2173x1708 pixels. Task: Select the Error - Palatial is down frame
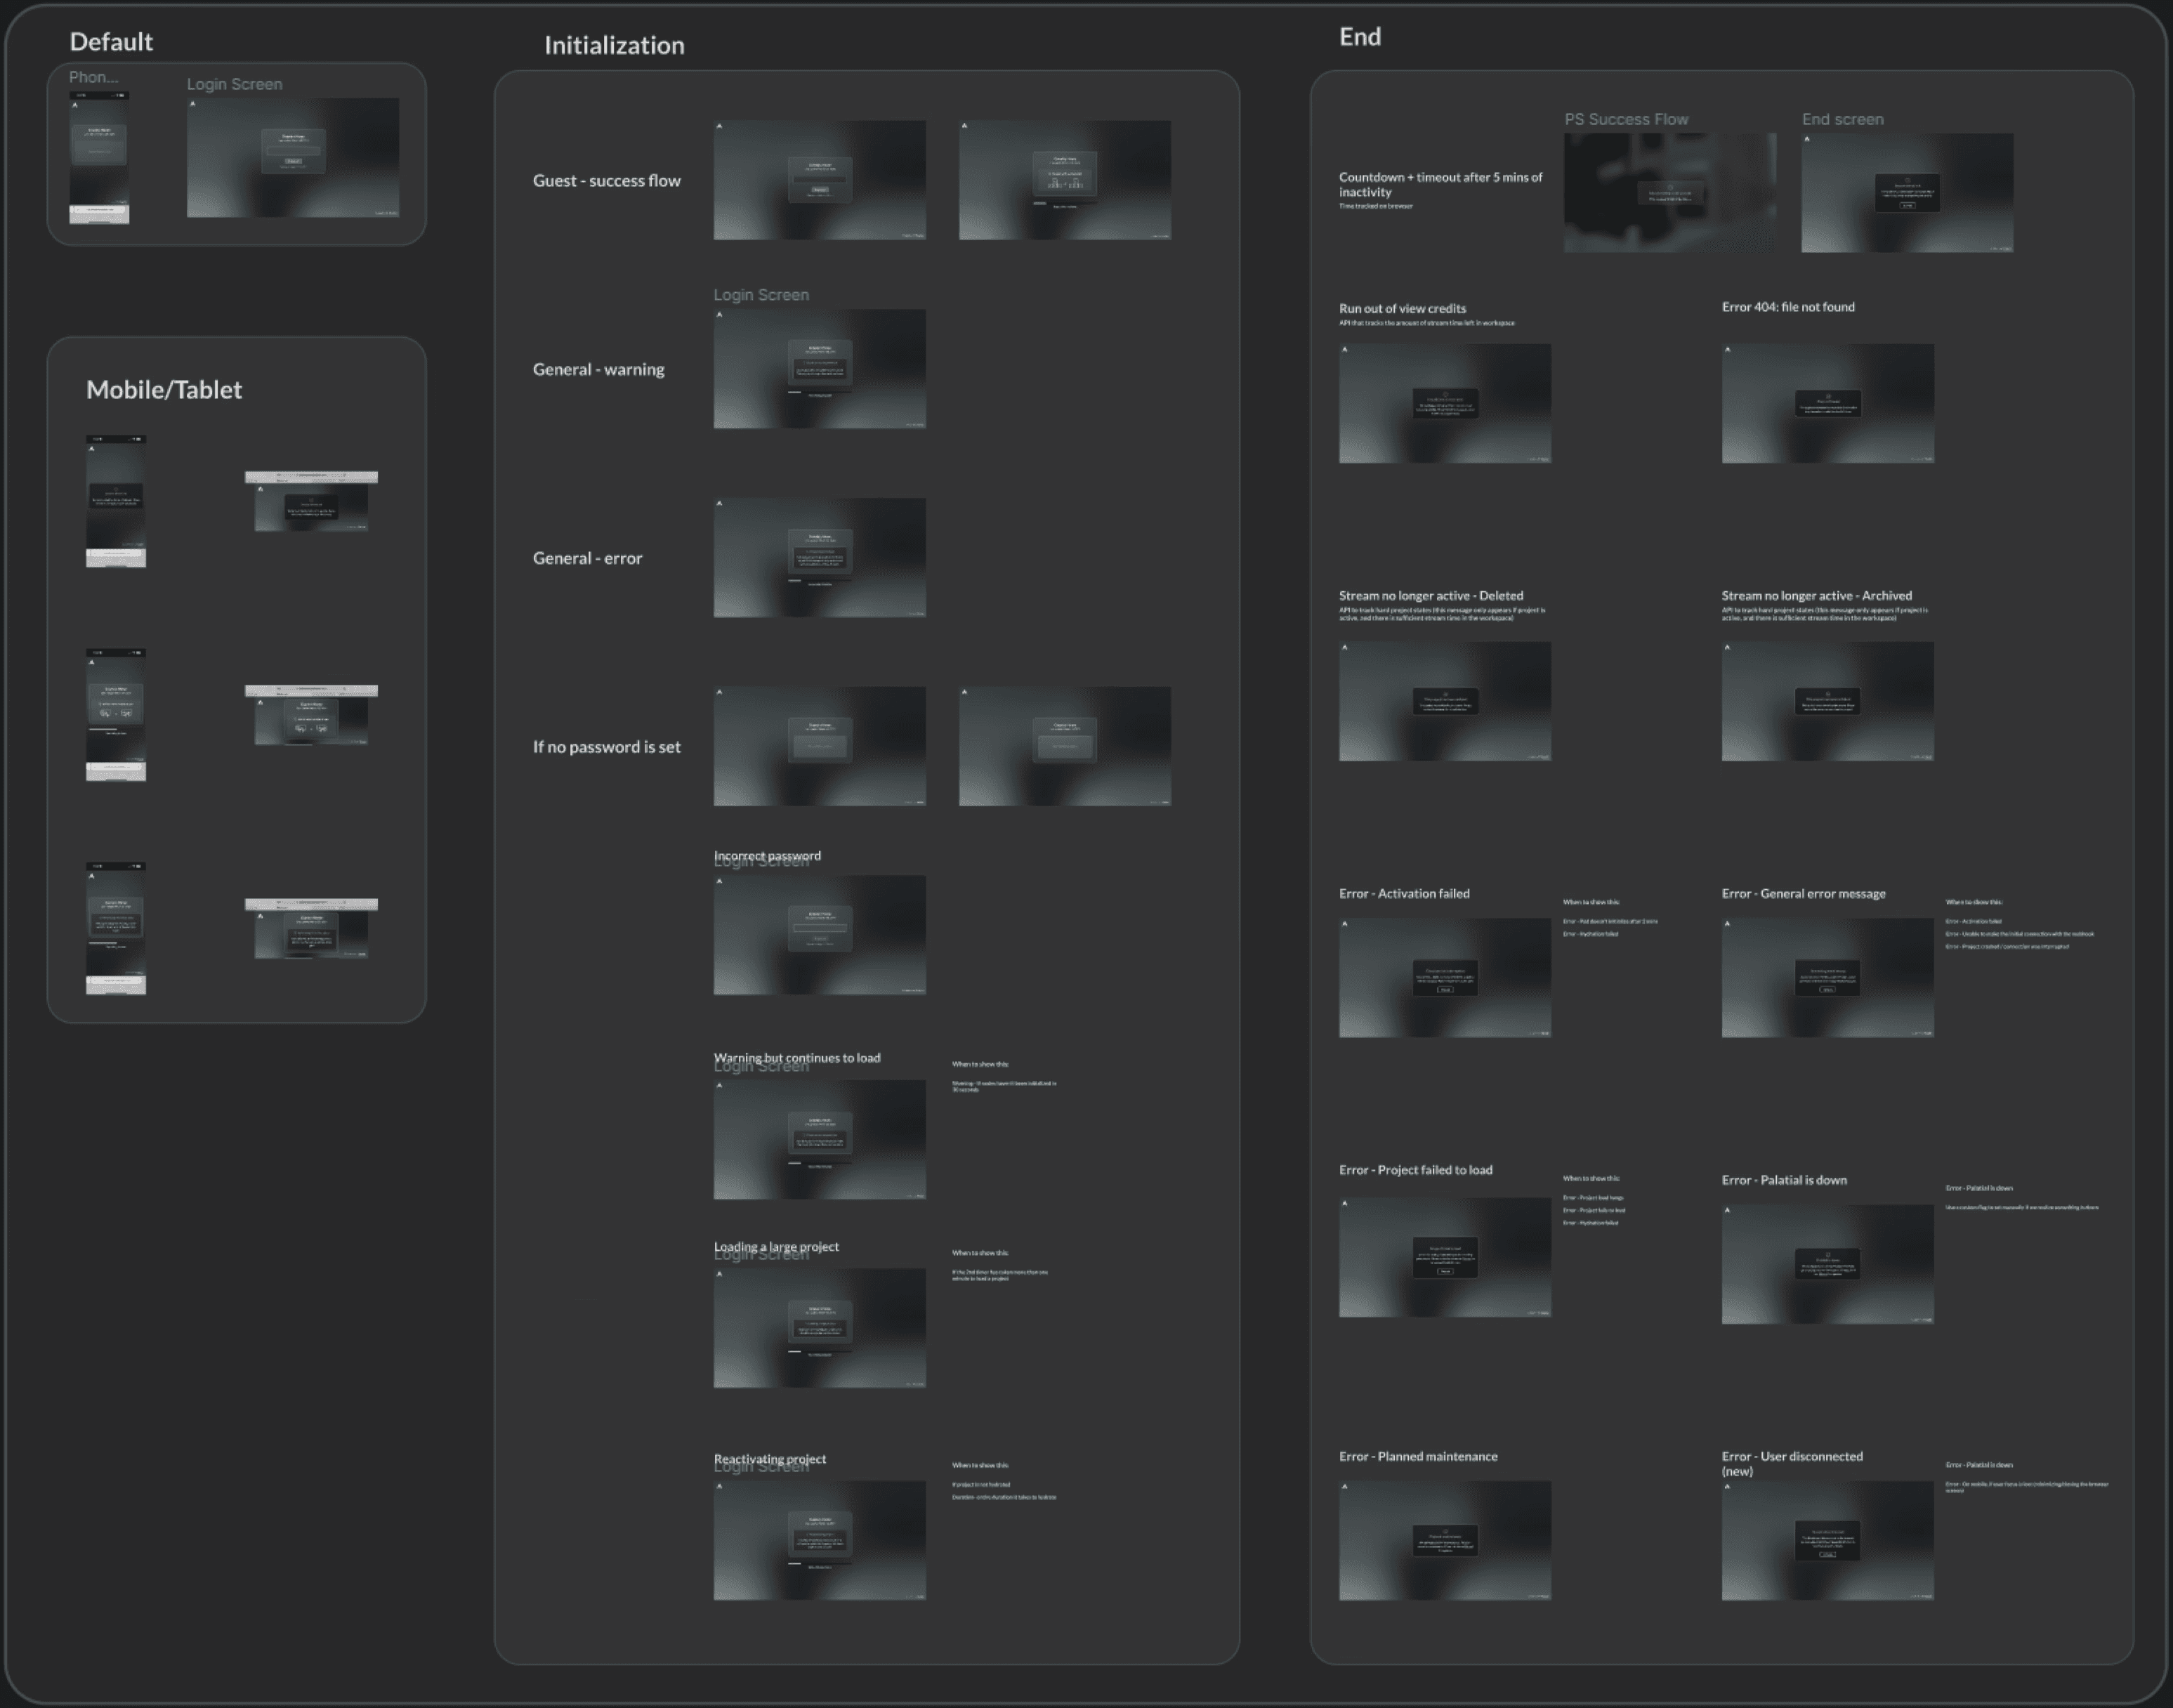[x=1827, y=1264]
